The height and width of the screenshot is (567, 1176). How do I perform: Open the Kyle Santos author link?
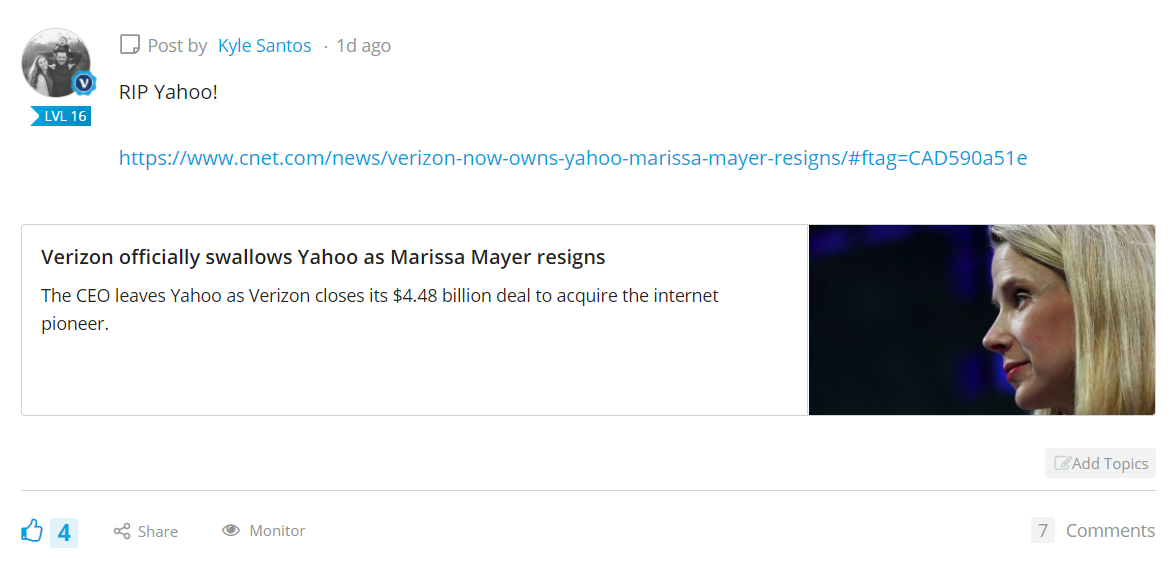(265, 46)
